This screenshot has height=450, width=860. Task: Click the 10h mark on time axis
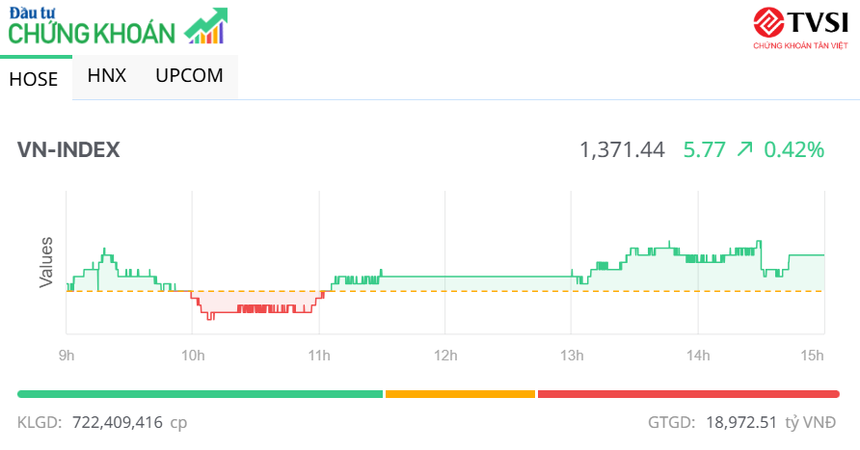coord(193,355)
